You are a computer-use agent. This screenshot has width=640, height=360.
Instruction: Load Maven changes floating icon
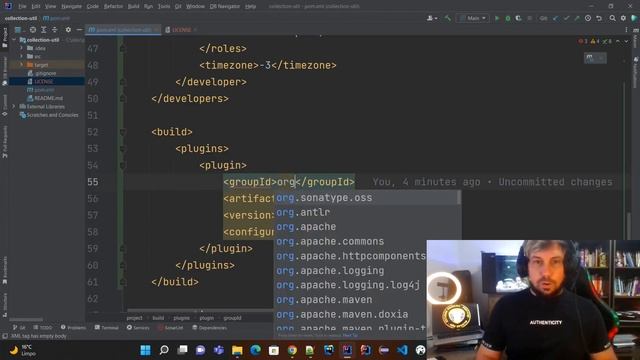pos(590,58)
